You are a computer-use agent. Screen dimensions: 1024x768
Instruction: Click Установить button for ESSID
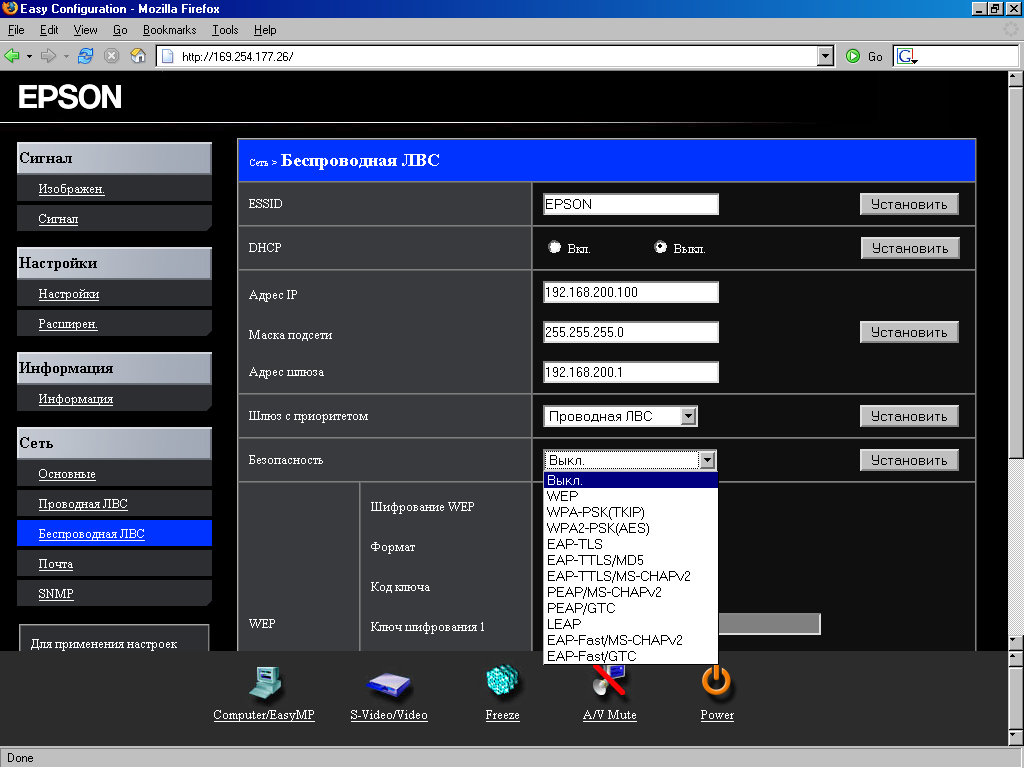pos(909,204)
